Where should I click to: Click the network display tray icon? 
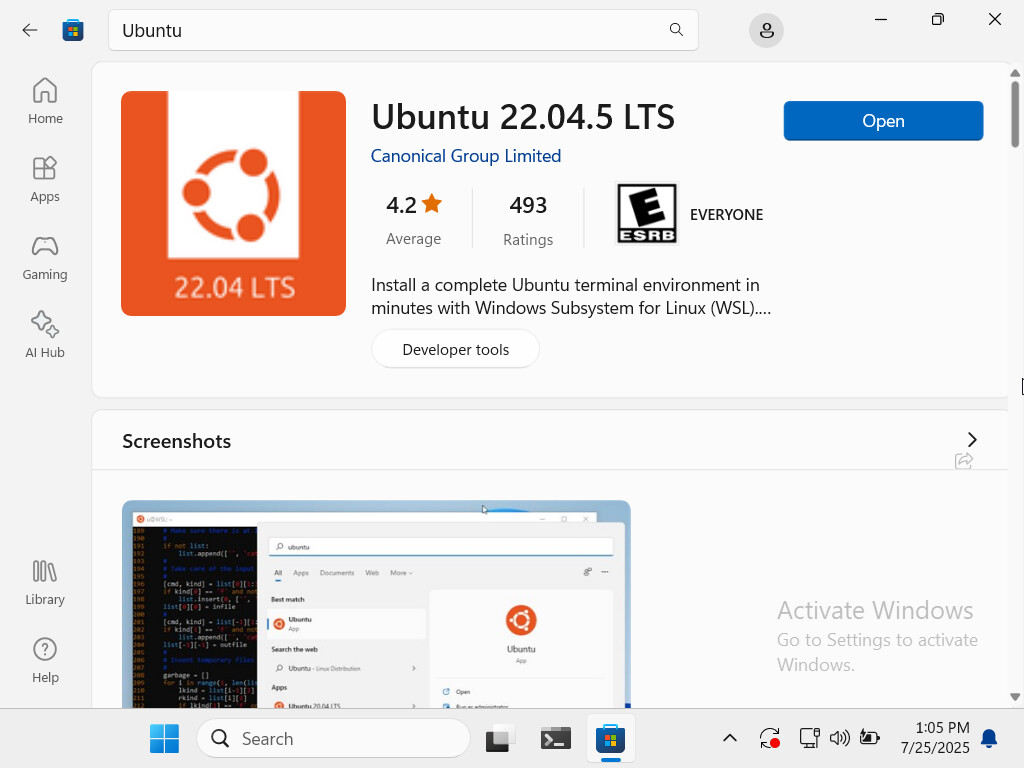[809, 739]
